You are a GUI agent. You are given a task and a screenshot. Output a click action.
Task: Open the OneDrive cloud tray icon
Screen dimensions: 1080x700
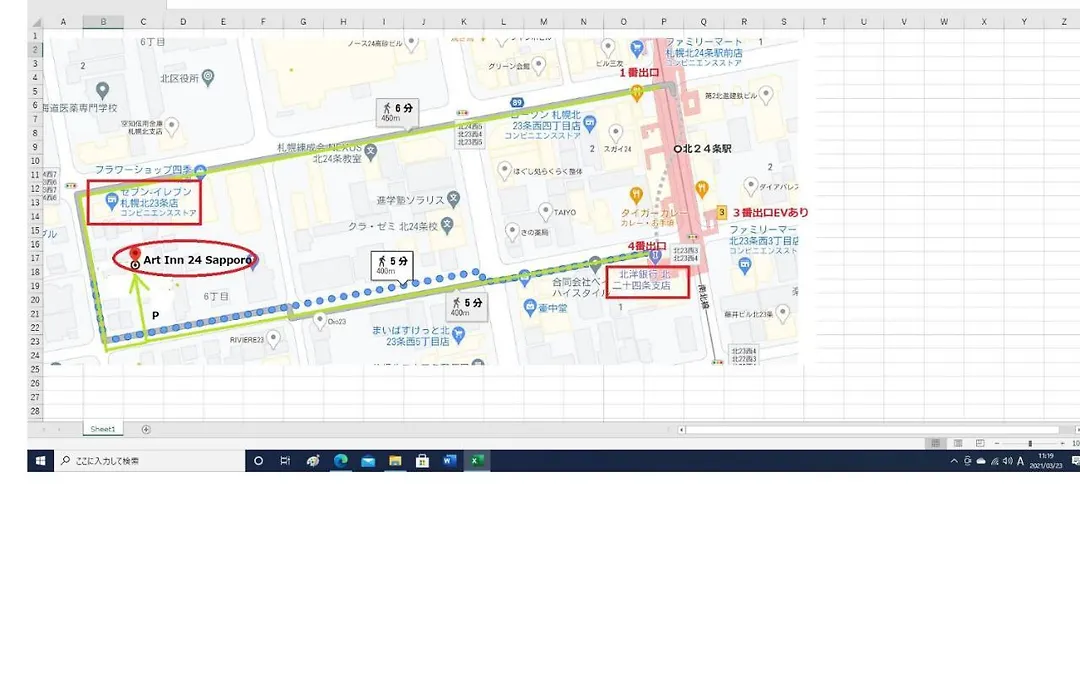click(x=981, y=461)
